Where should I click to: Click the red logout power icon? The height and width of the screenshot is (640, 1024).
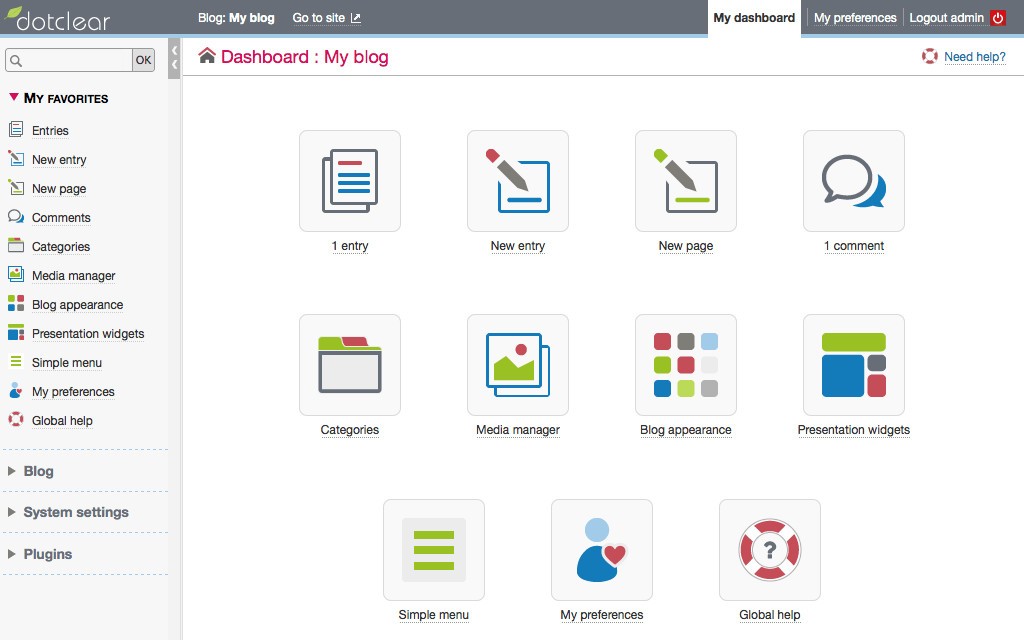[x=998, y=18]
